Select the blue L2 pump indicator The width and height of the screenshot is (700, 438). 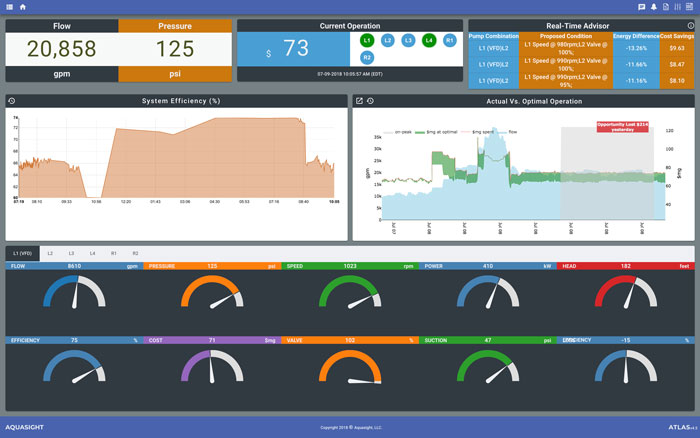[x=388, y=40]
